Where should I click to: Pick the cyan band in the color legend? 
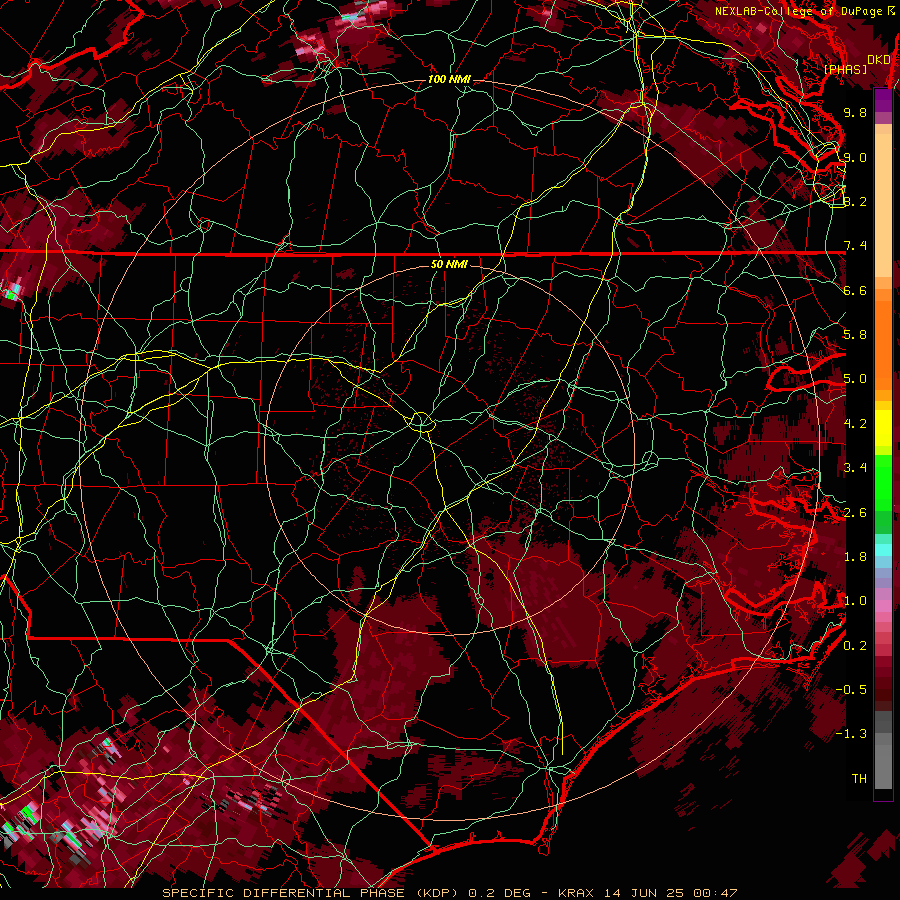point(883,549)
